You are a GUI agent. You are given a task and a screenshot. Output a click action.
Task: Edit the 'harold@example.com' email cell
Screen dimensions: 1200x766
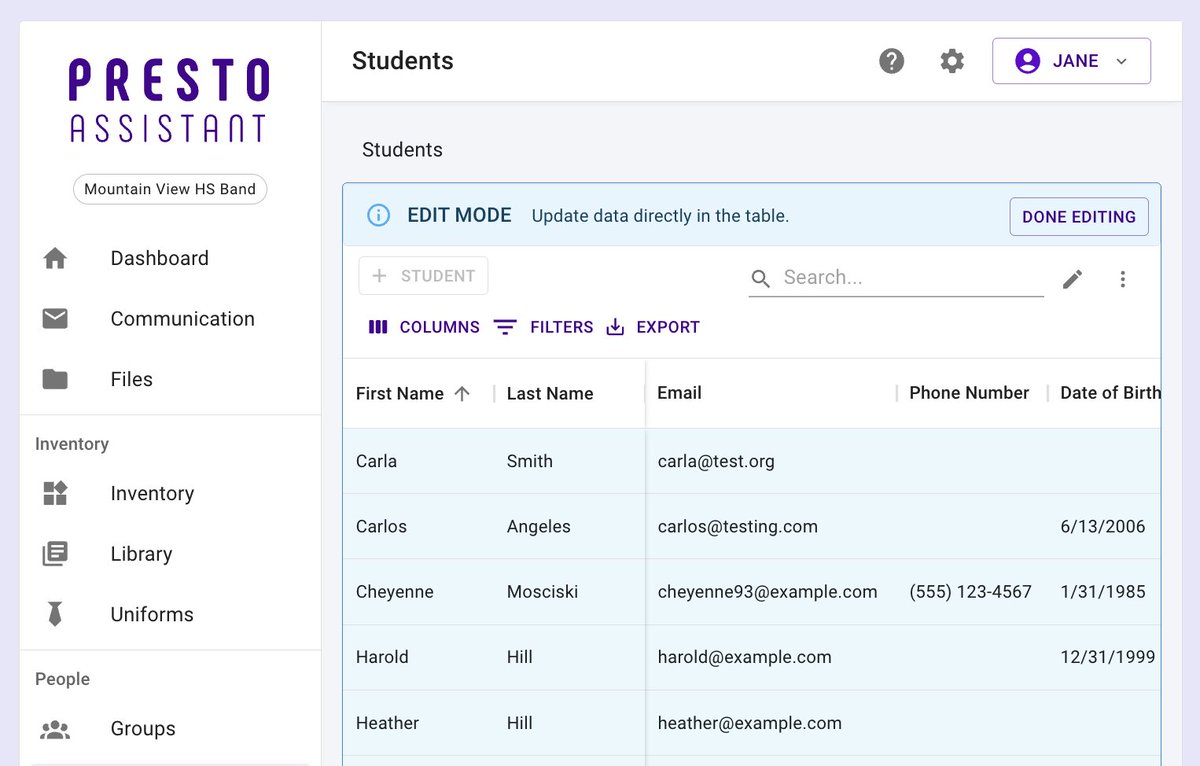tap(771, 657)
